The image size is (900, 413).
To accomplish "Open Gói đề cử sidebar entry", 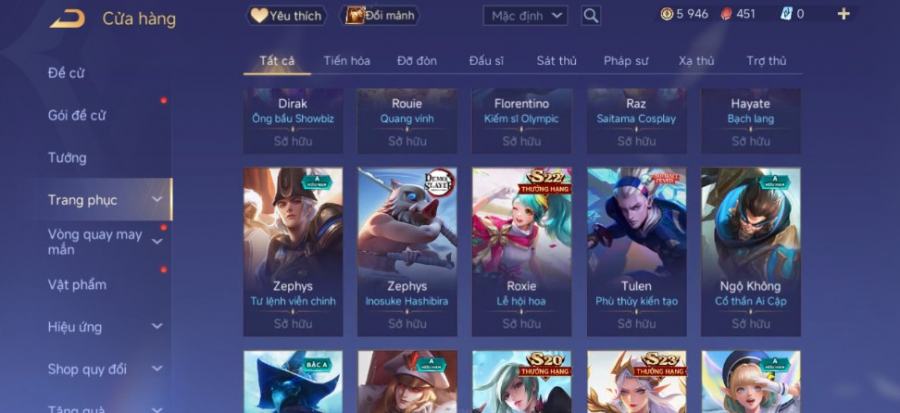I will point(76,115).
